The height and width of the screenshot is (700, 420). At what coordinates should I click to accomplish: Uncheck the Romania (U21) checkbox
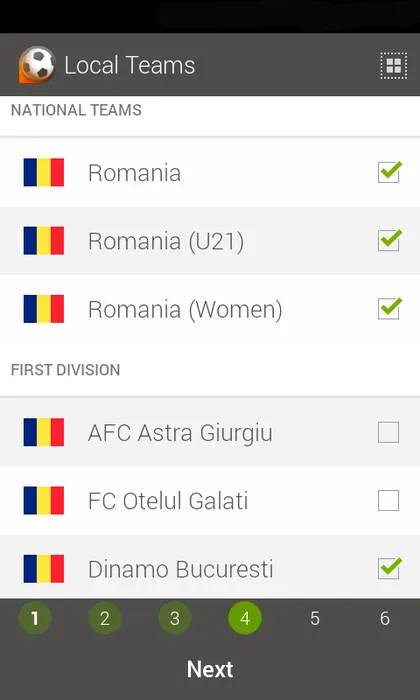tap(389, 240)
